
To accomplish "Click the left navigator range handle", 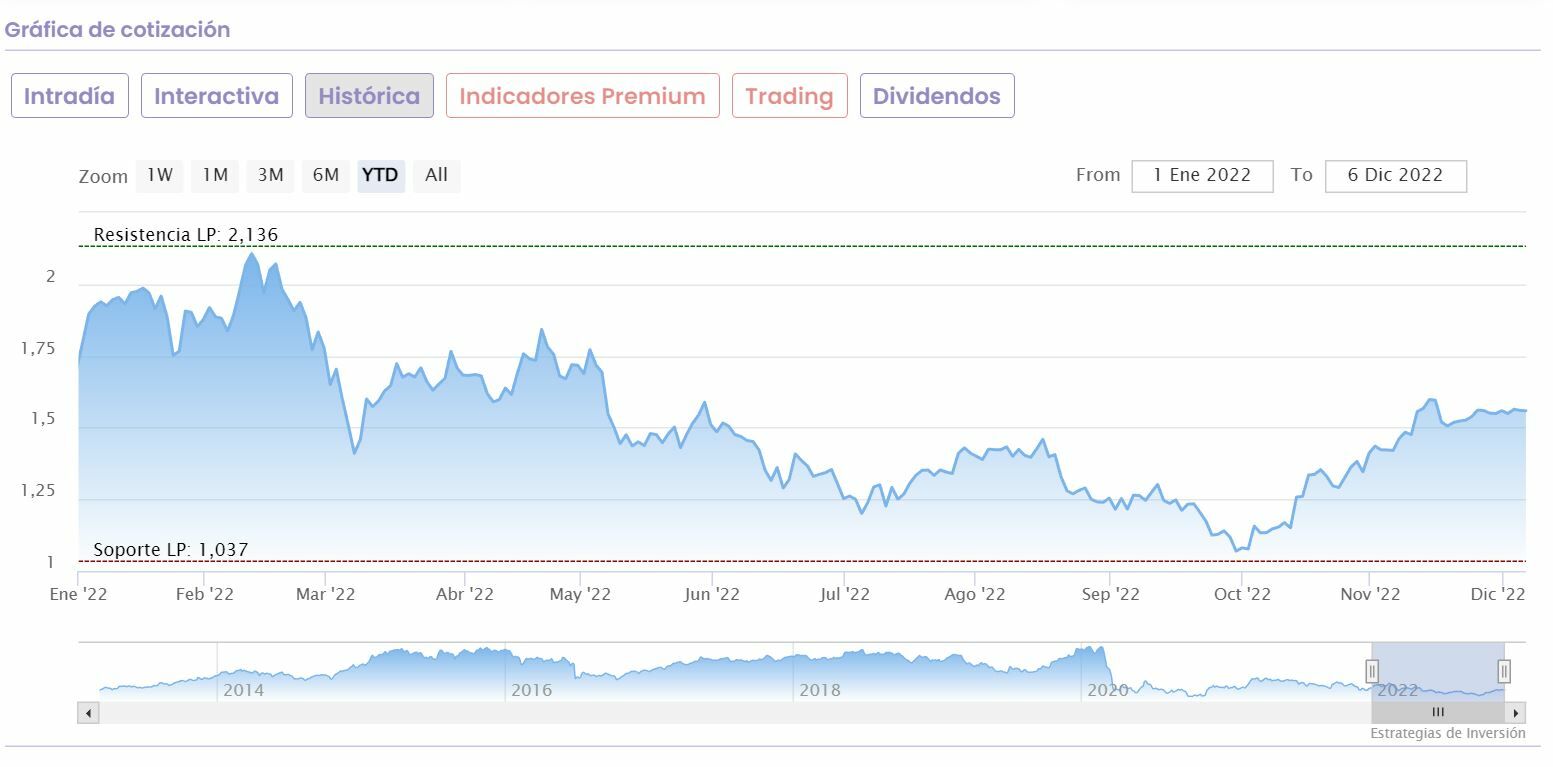I will [1372, 671].
